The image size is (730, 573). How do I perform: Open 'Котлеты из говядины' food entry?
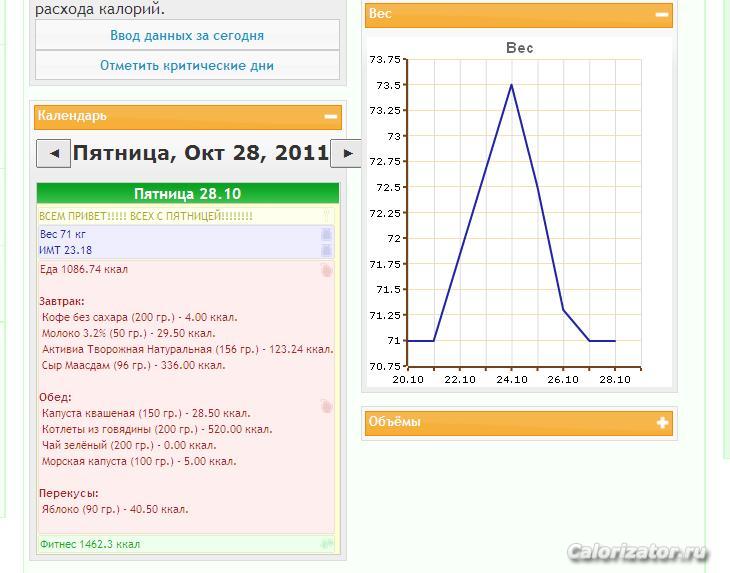157,430
